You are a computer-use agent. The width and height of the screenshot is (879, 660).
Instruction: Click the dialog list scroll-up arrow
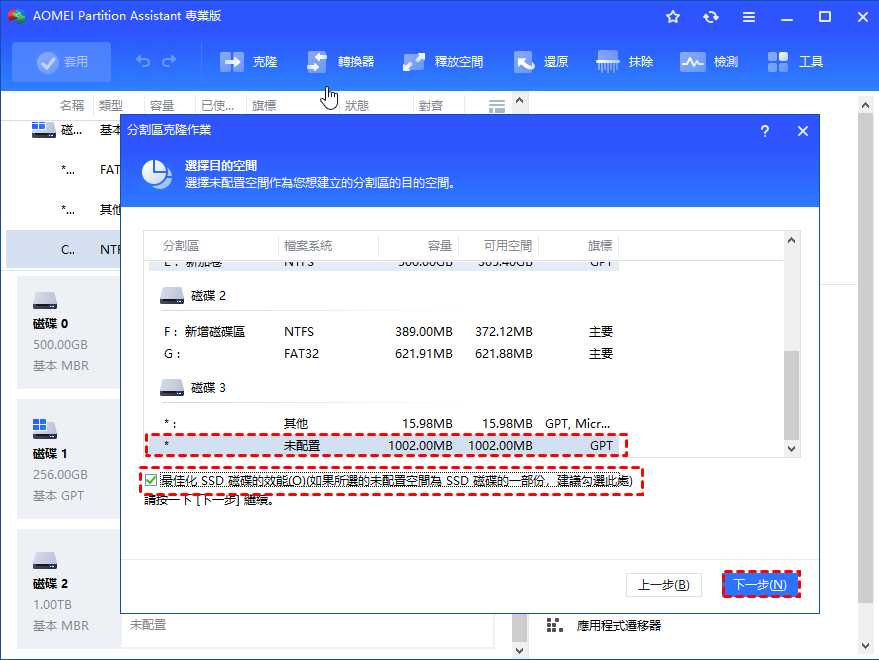(x=792, y=240)
